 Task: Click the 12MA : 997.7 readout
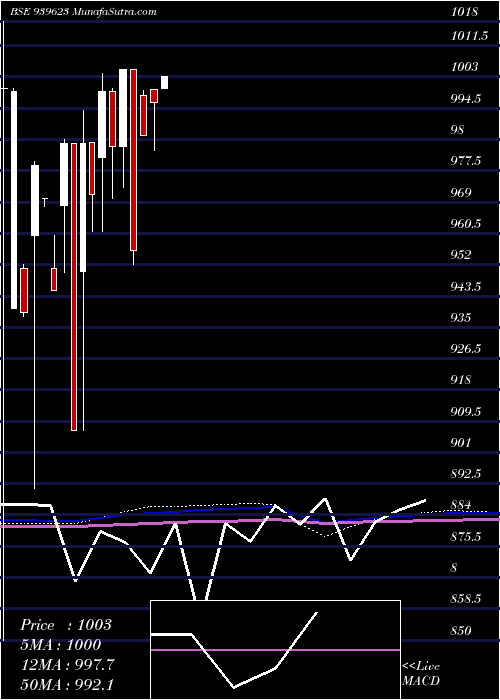tap(67, 665)
